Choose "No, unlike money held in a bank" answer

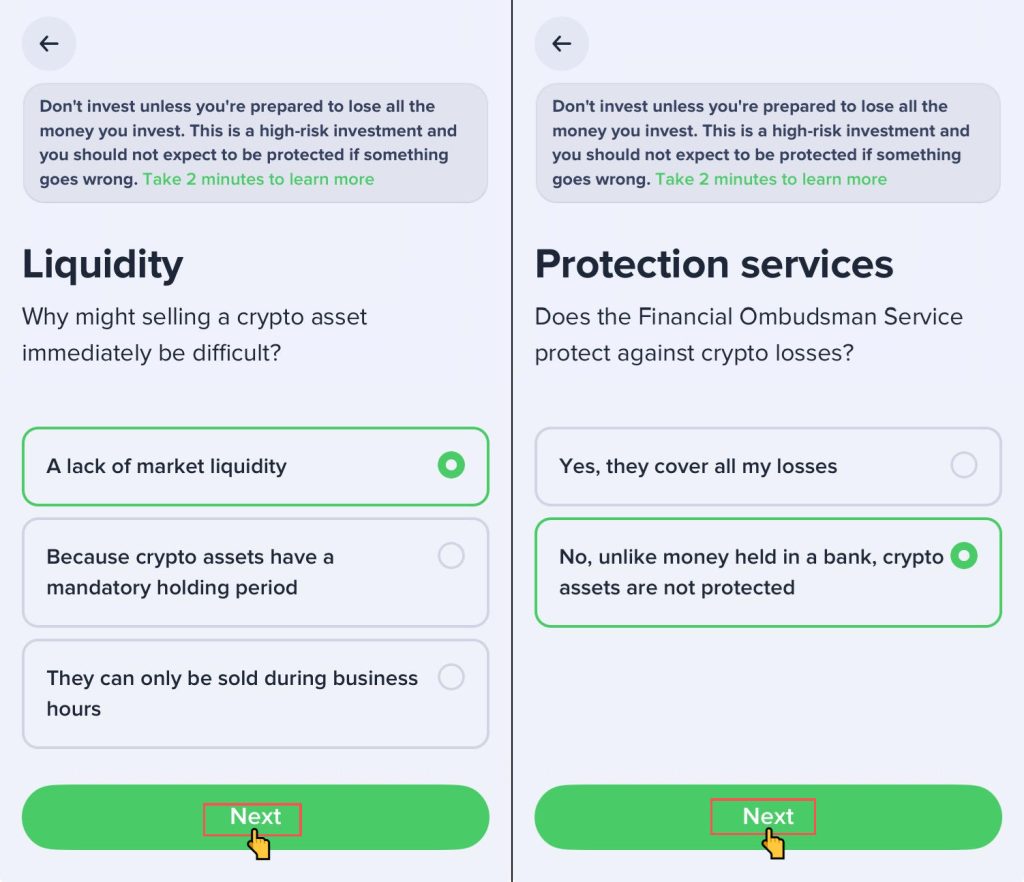click(x=767, y=572)
